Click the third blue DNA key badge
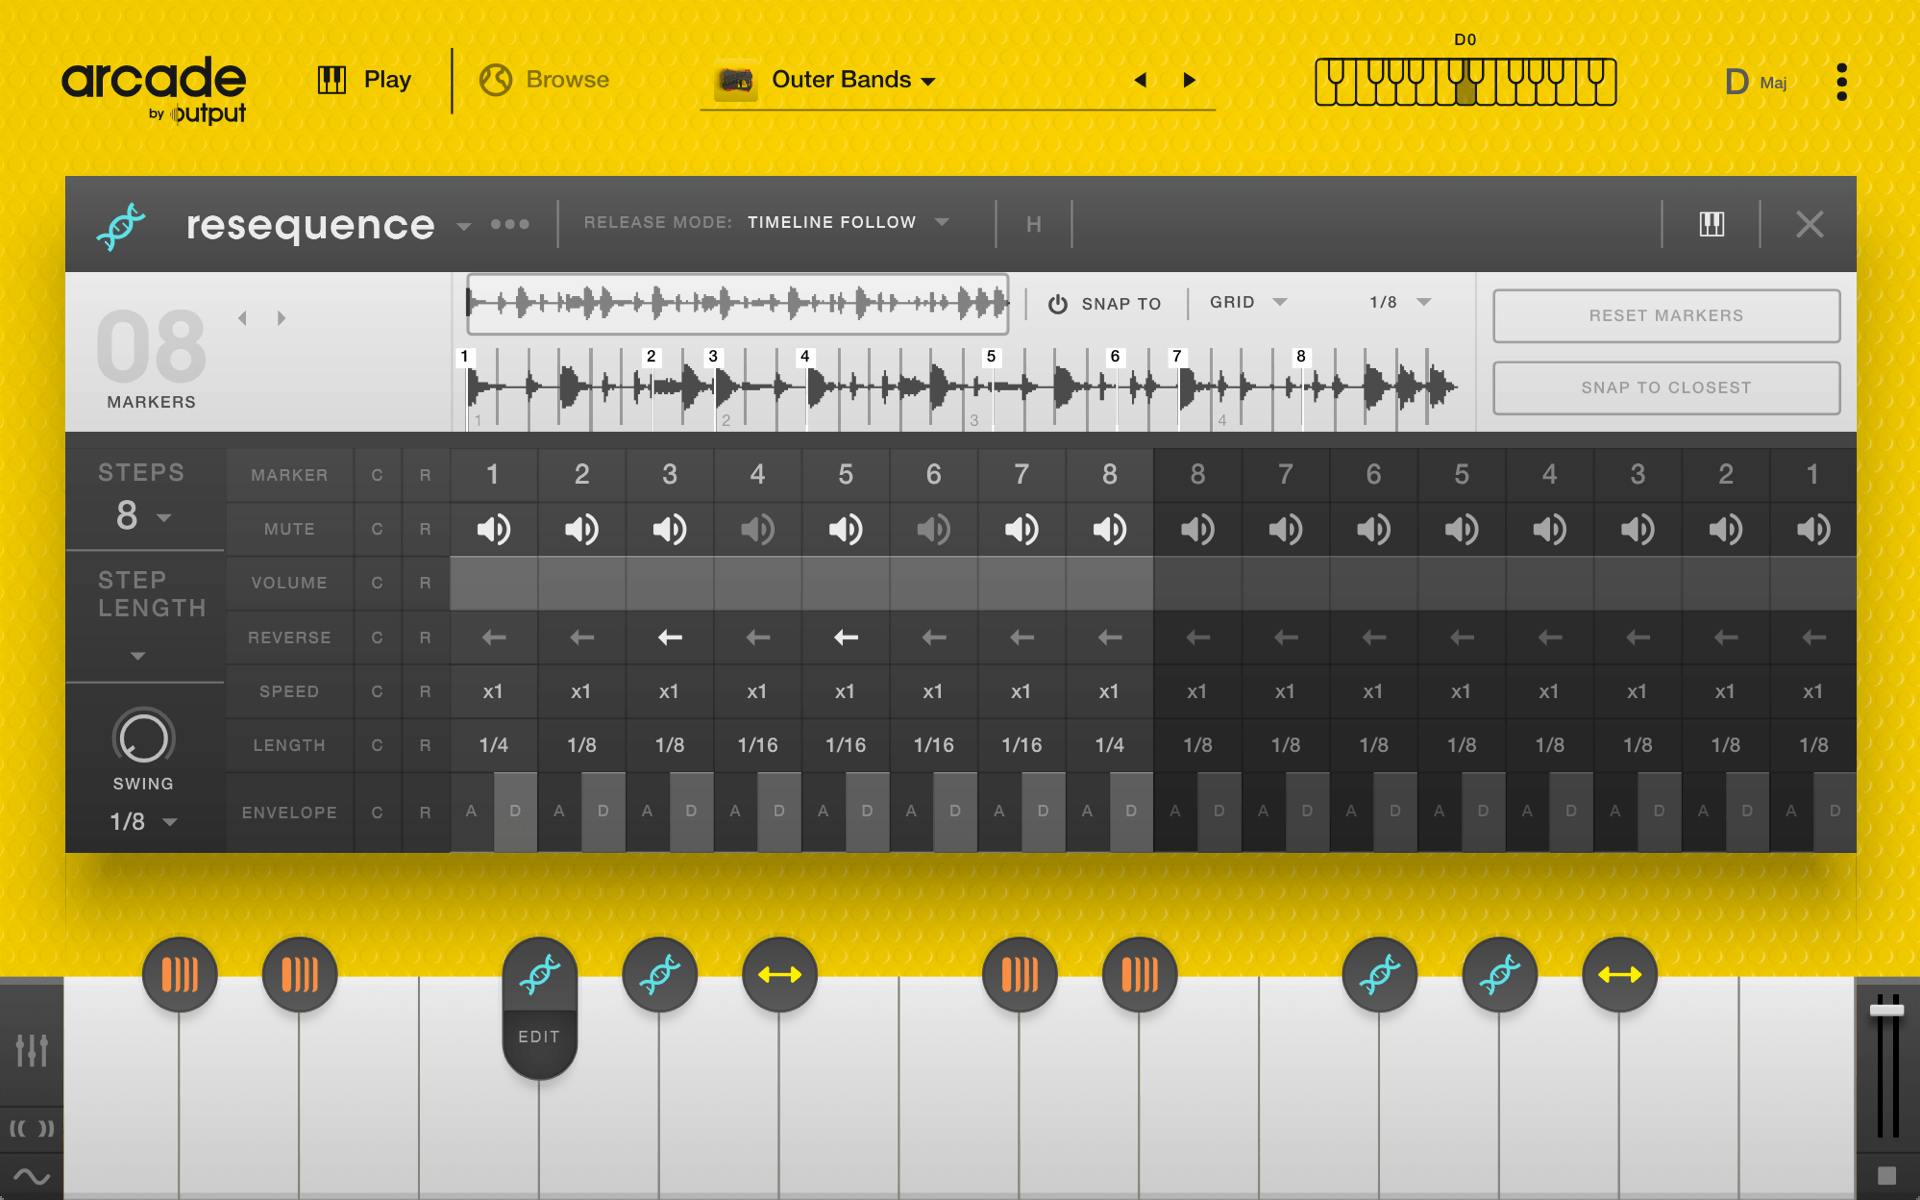Screen dimensions: 1920x1200 1380,974
